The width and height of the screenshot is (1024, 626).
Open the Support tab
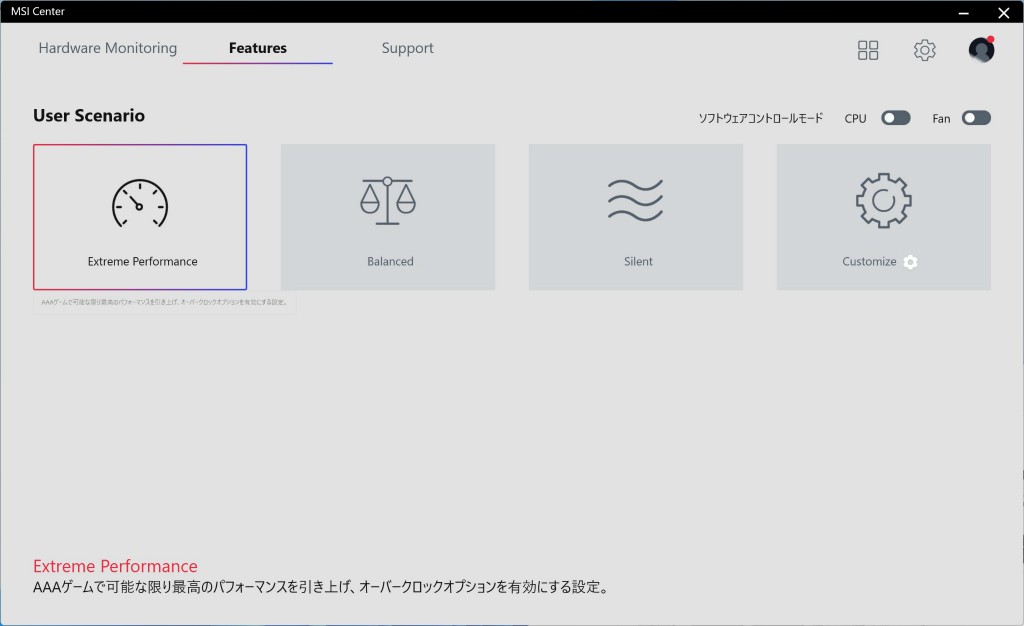point(407,48)
